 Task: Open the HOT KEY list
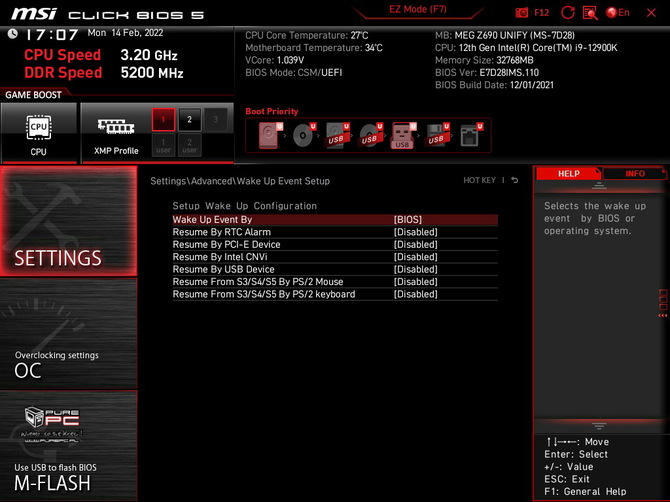pyautogui.click(x=479, y=180)
